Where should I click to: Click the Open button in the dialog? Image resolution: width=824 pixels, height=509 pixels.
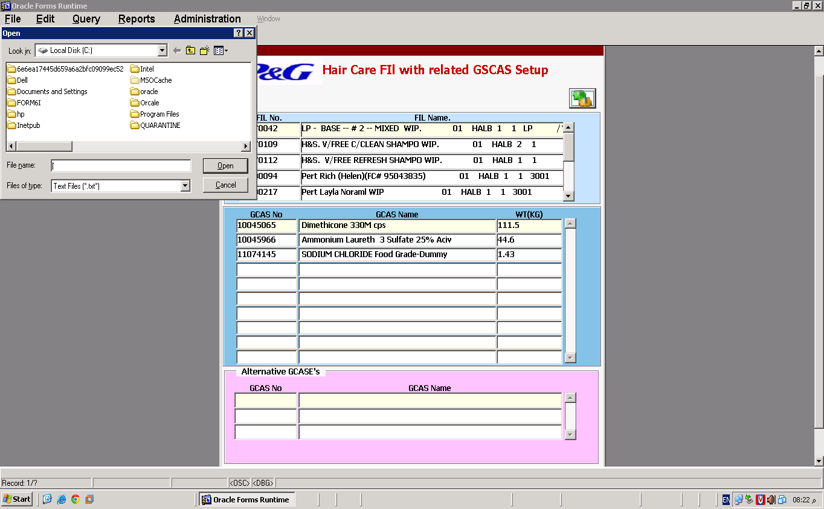point(225,166)
